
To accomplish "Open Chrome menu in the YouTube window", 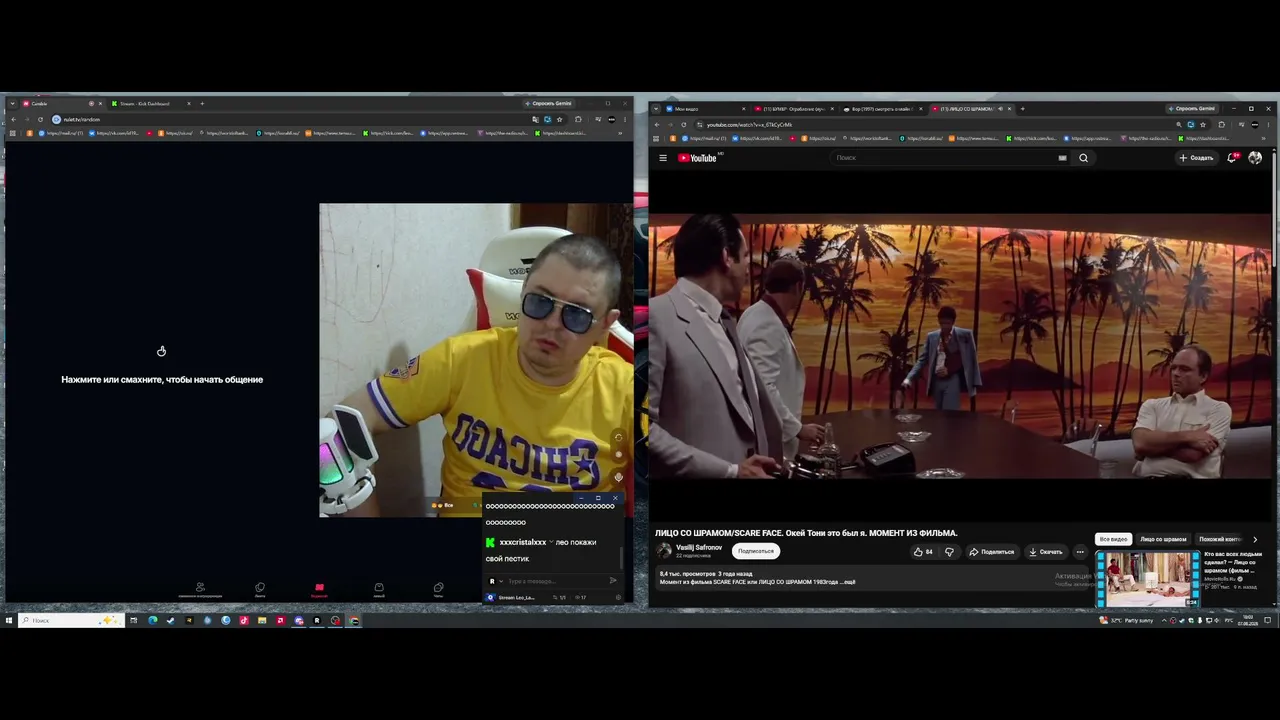I will pyautogui.click(x=1270, y=125).
